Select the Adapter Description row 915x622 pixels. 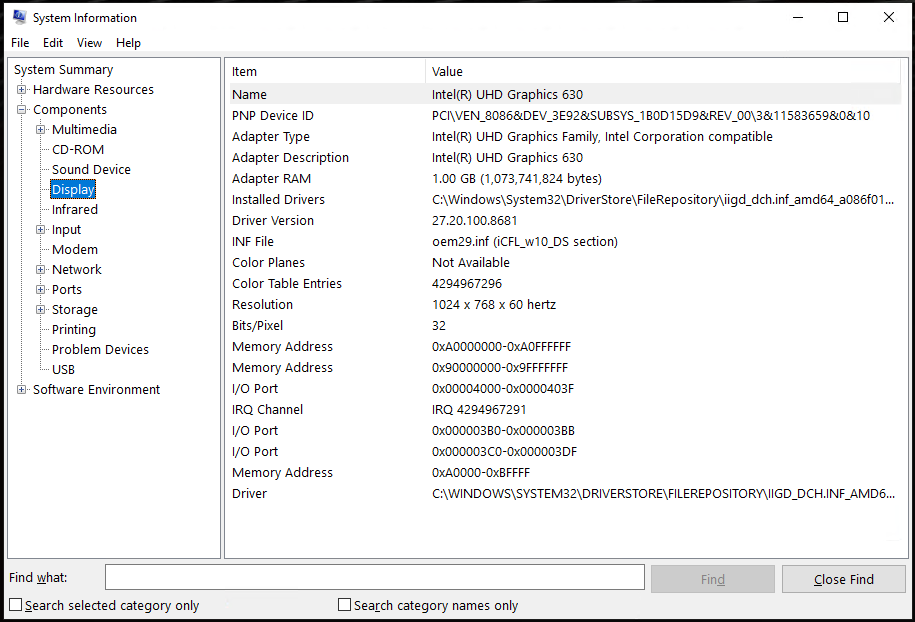[x=565, y=158]
